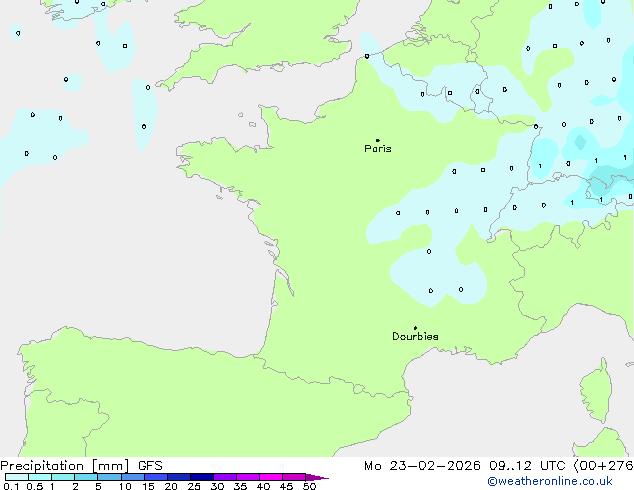
Task: Click the 20–25 mm legend color swatch
Action: 178,477
